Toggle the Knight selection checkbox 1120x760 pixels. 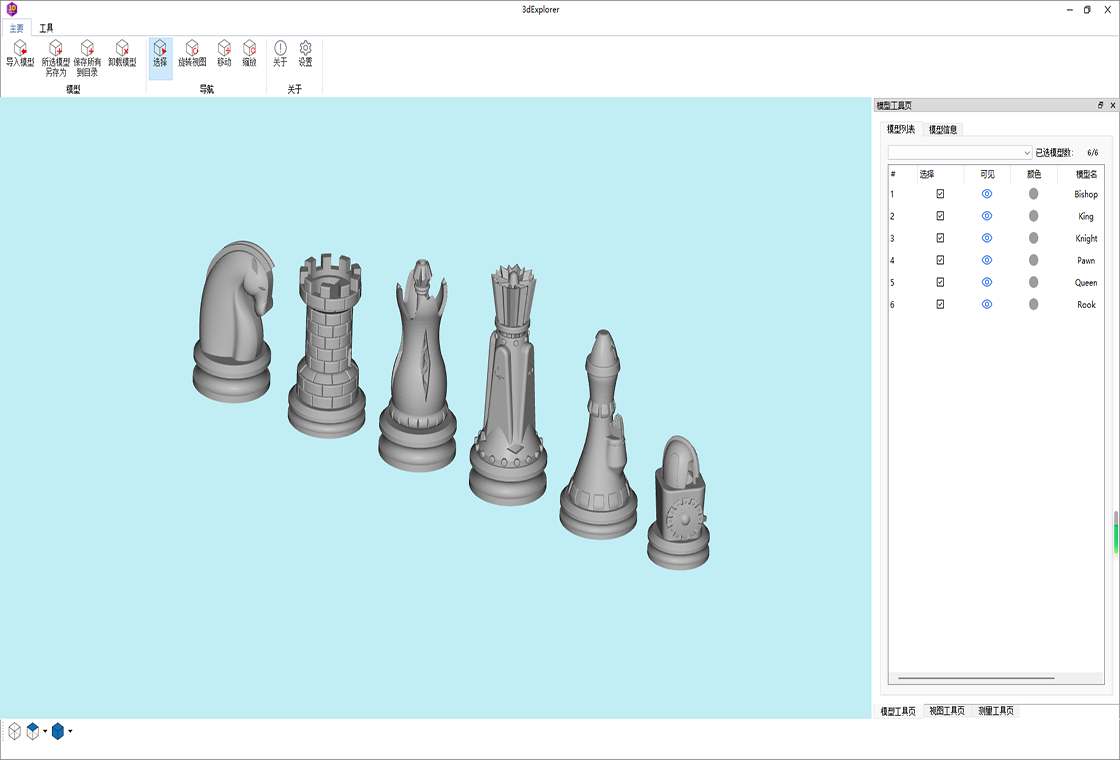pyautogui.click(x=940, y=238)
